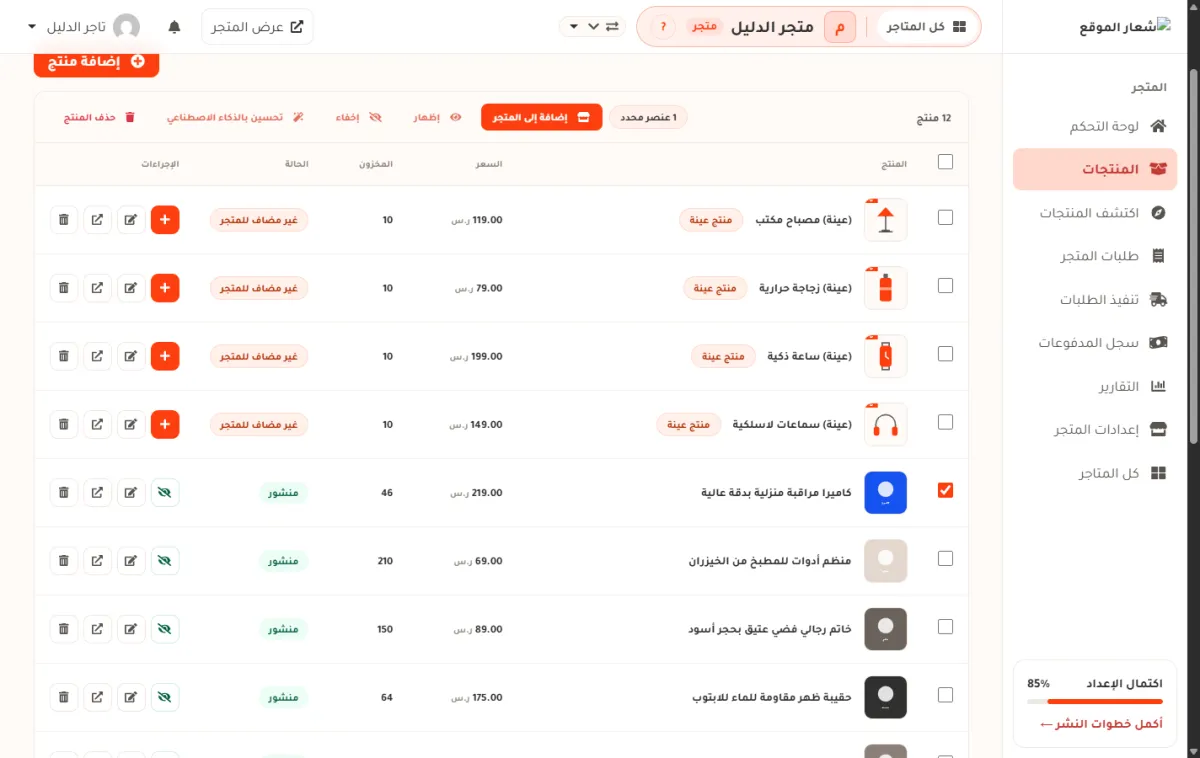The height and width of the screenshot is (758, 1200).
Task: Open Payments Log (سجل المدفوعات) in sidebar
Action: pos(1095,342)
